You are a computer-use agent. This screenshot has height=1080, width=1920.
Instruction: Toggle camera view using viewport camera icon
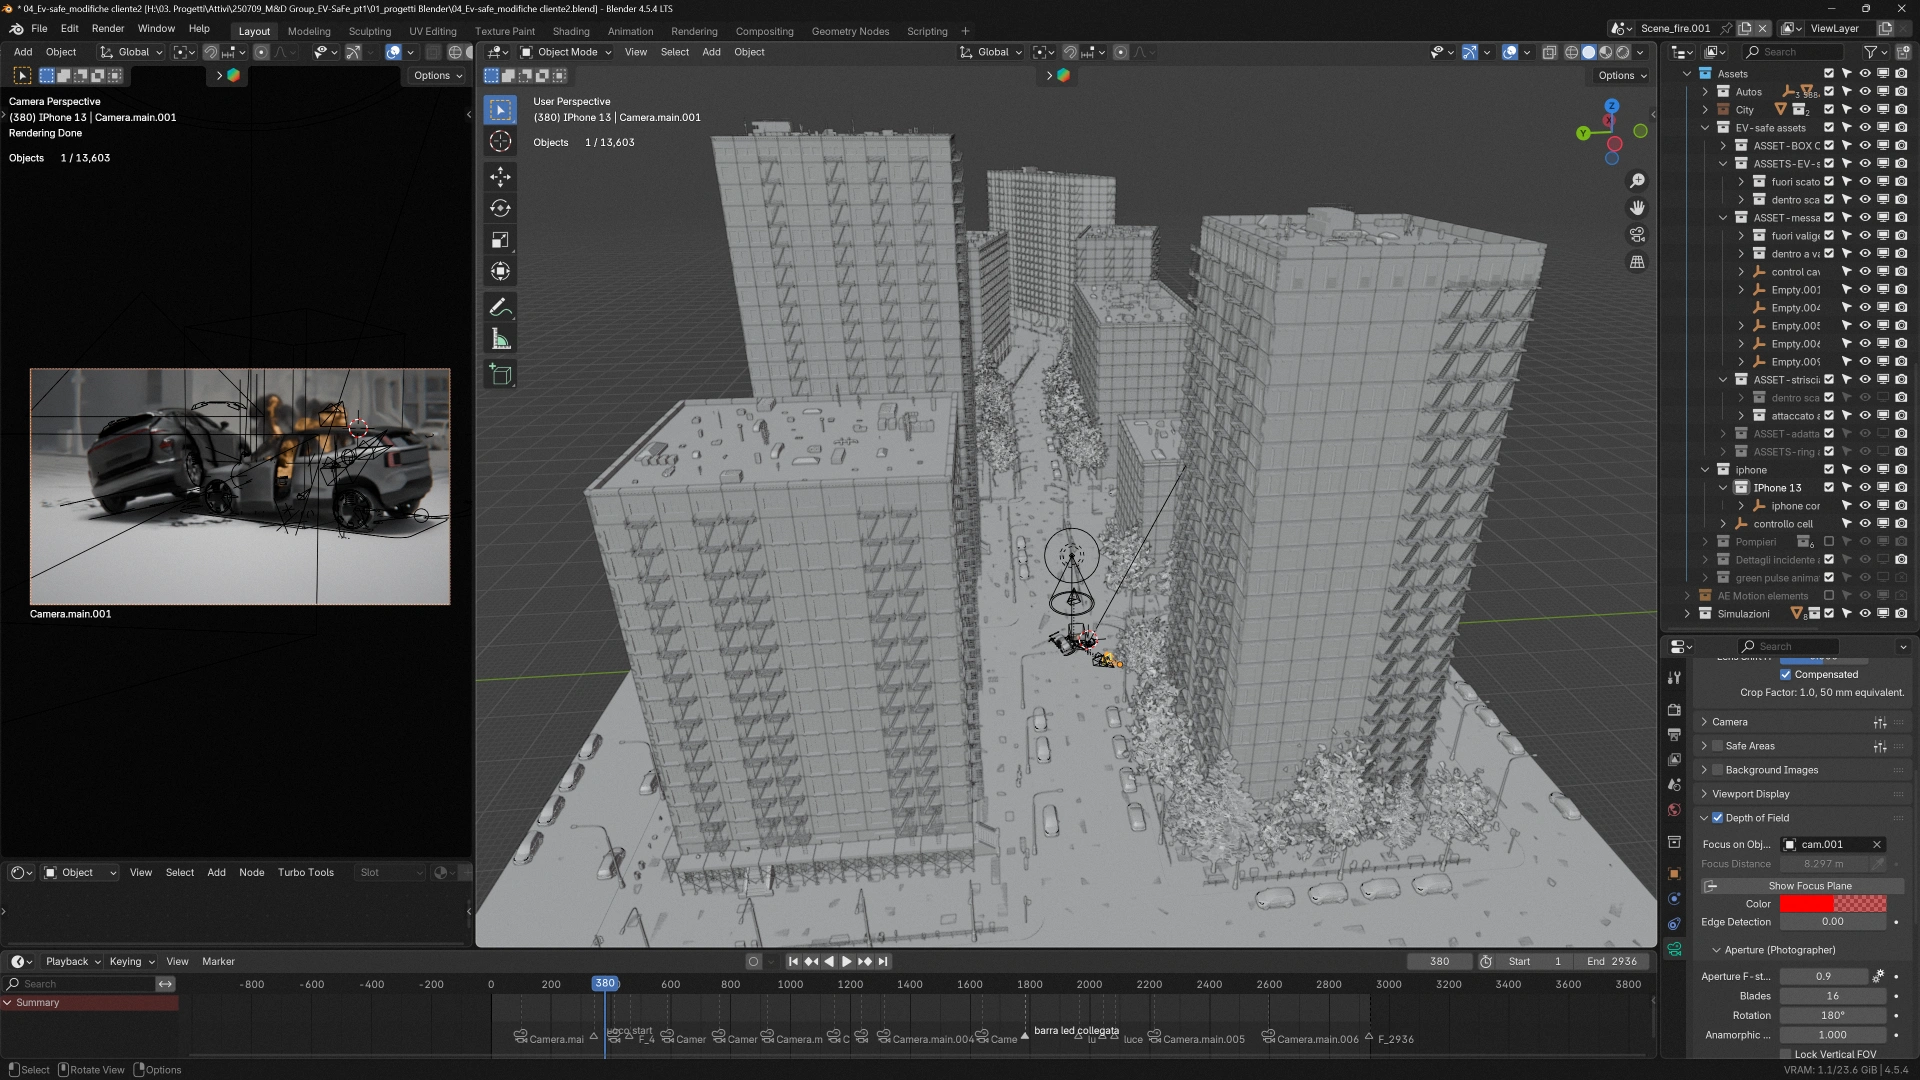pos(1637,235)
